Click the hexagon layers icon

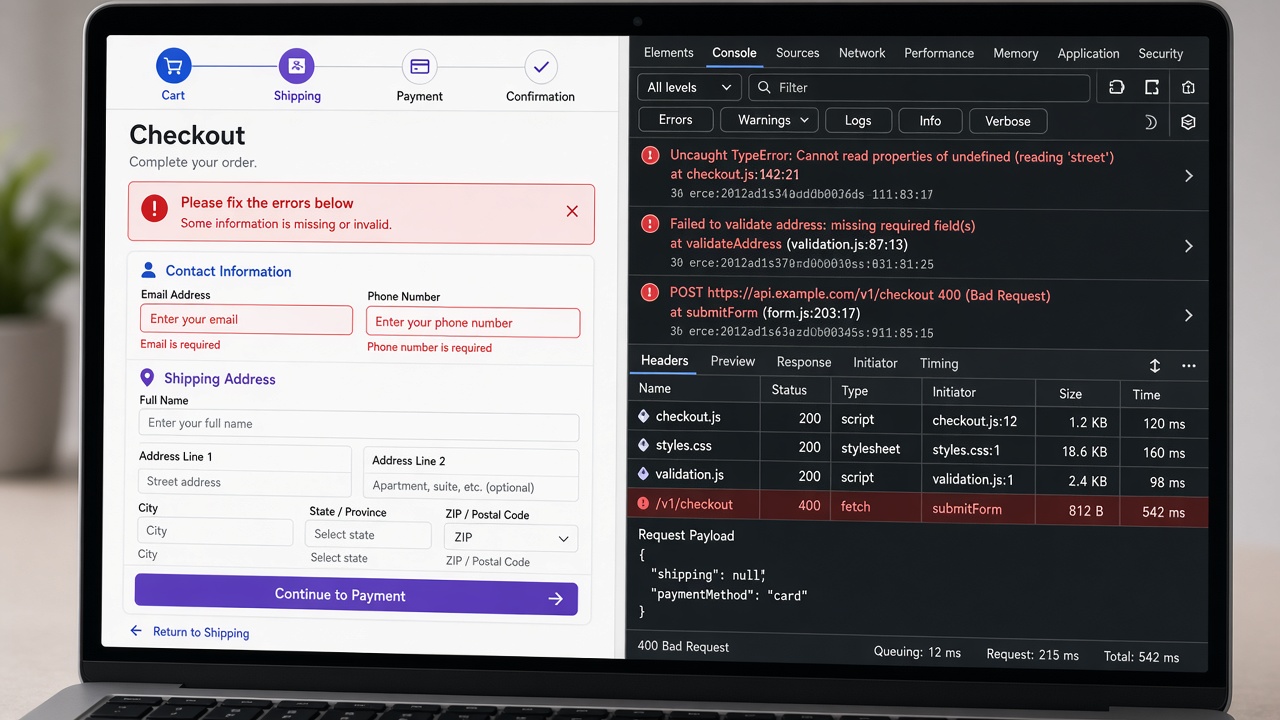click(1188, 122)
